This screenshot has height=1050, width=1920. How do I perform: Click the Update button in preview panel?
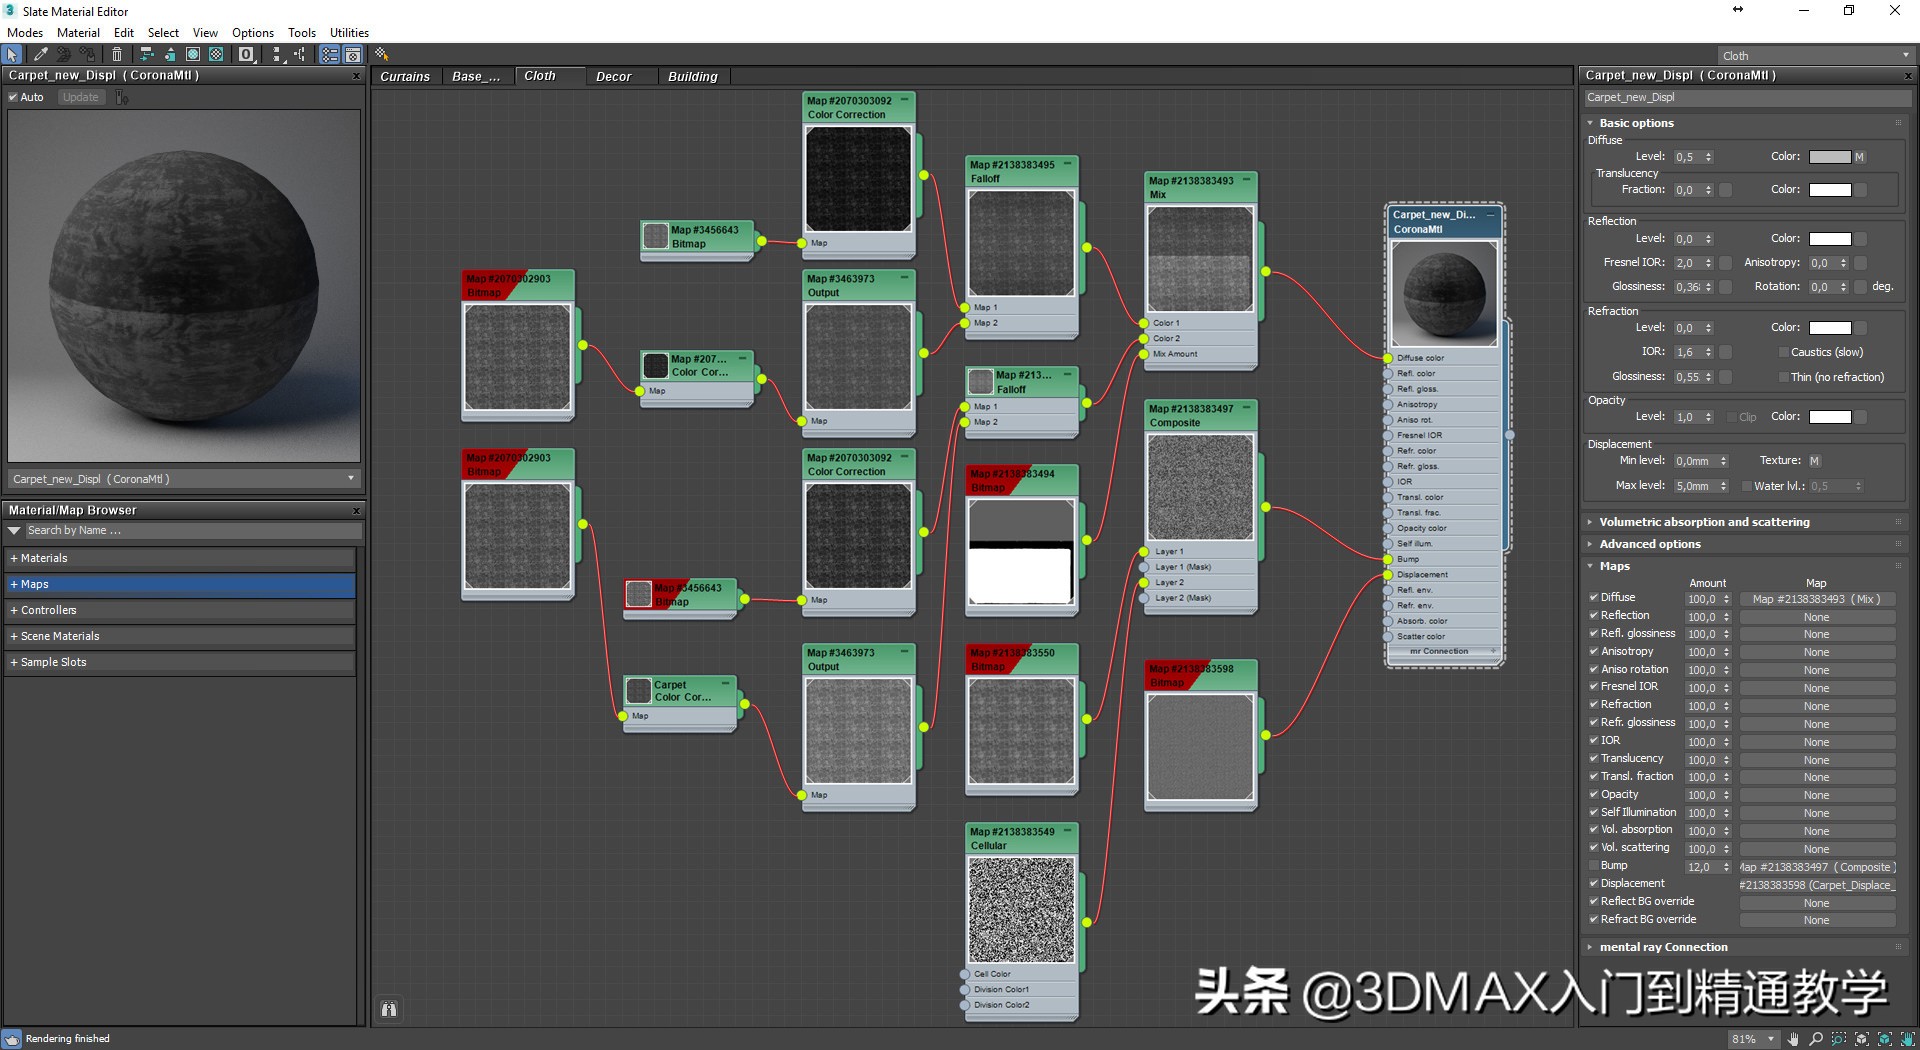click(80, 97)
